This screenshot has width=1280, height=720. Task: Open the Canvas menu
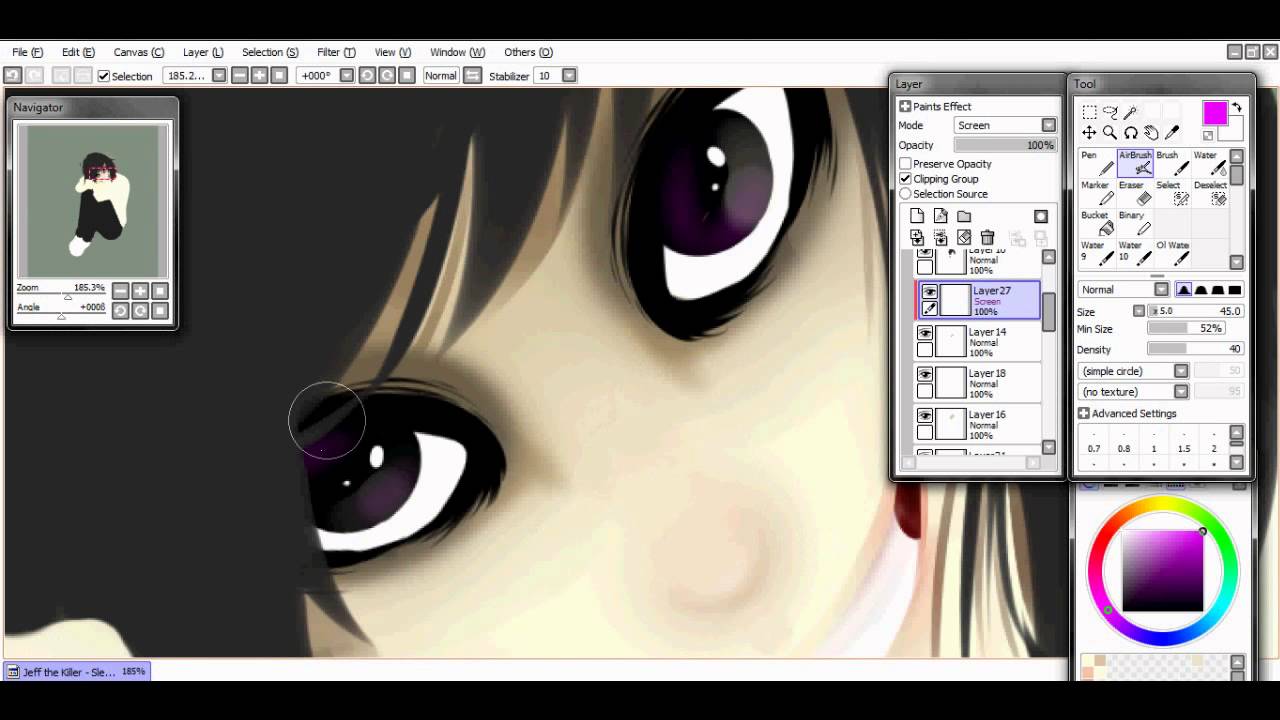(x=138, y=52)
